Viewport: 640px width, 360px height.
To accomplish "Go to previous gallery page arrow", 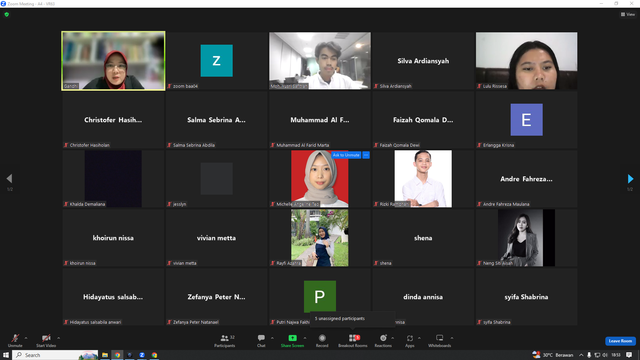I will (9, 178).
